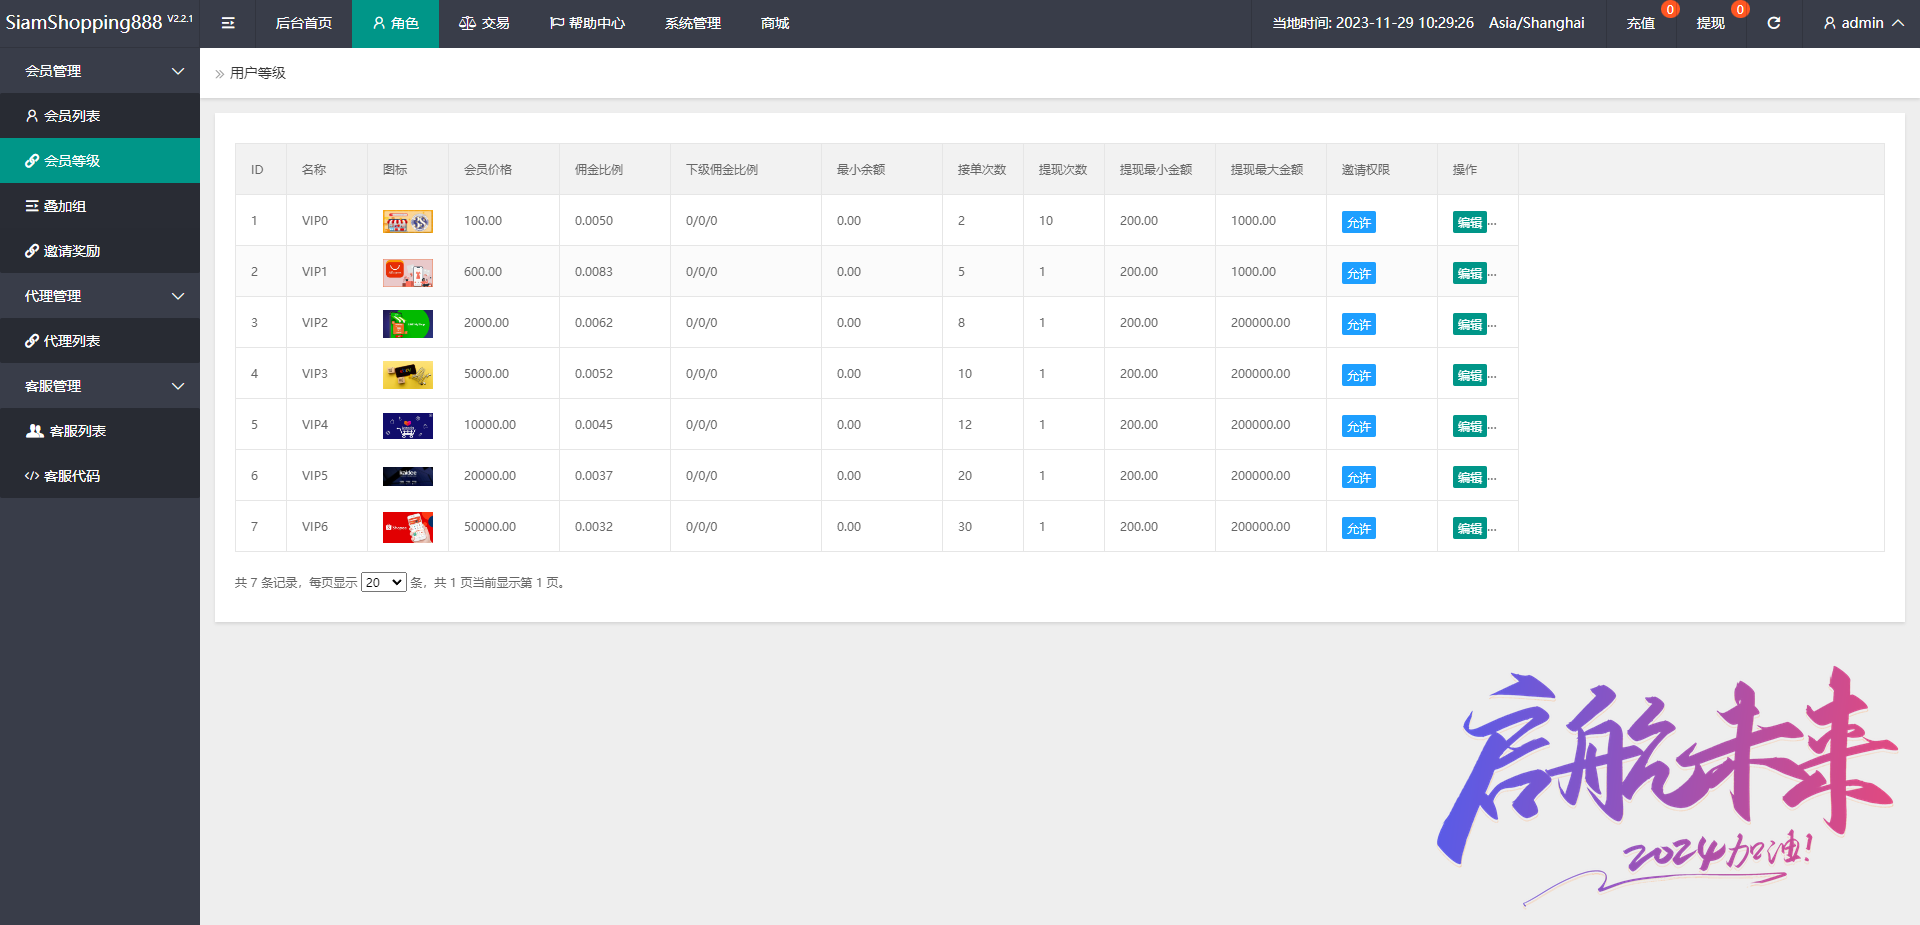
Task: Open 会员列表 in sidebar
Action: click(100, 116)
